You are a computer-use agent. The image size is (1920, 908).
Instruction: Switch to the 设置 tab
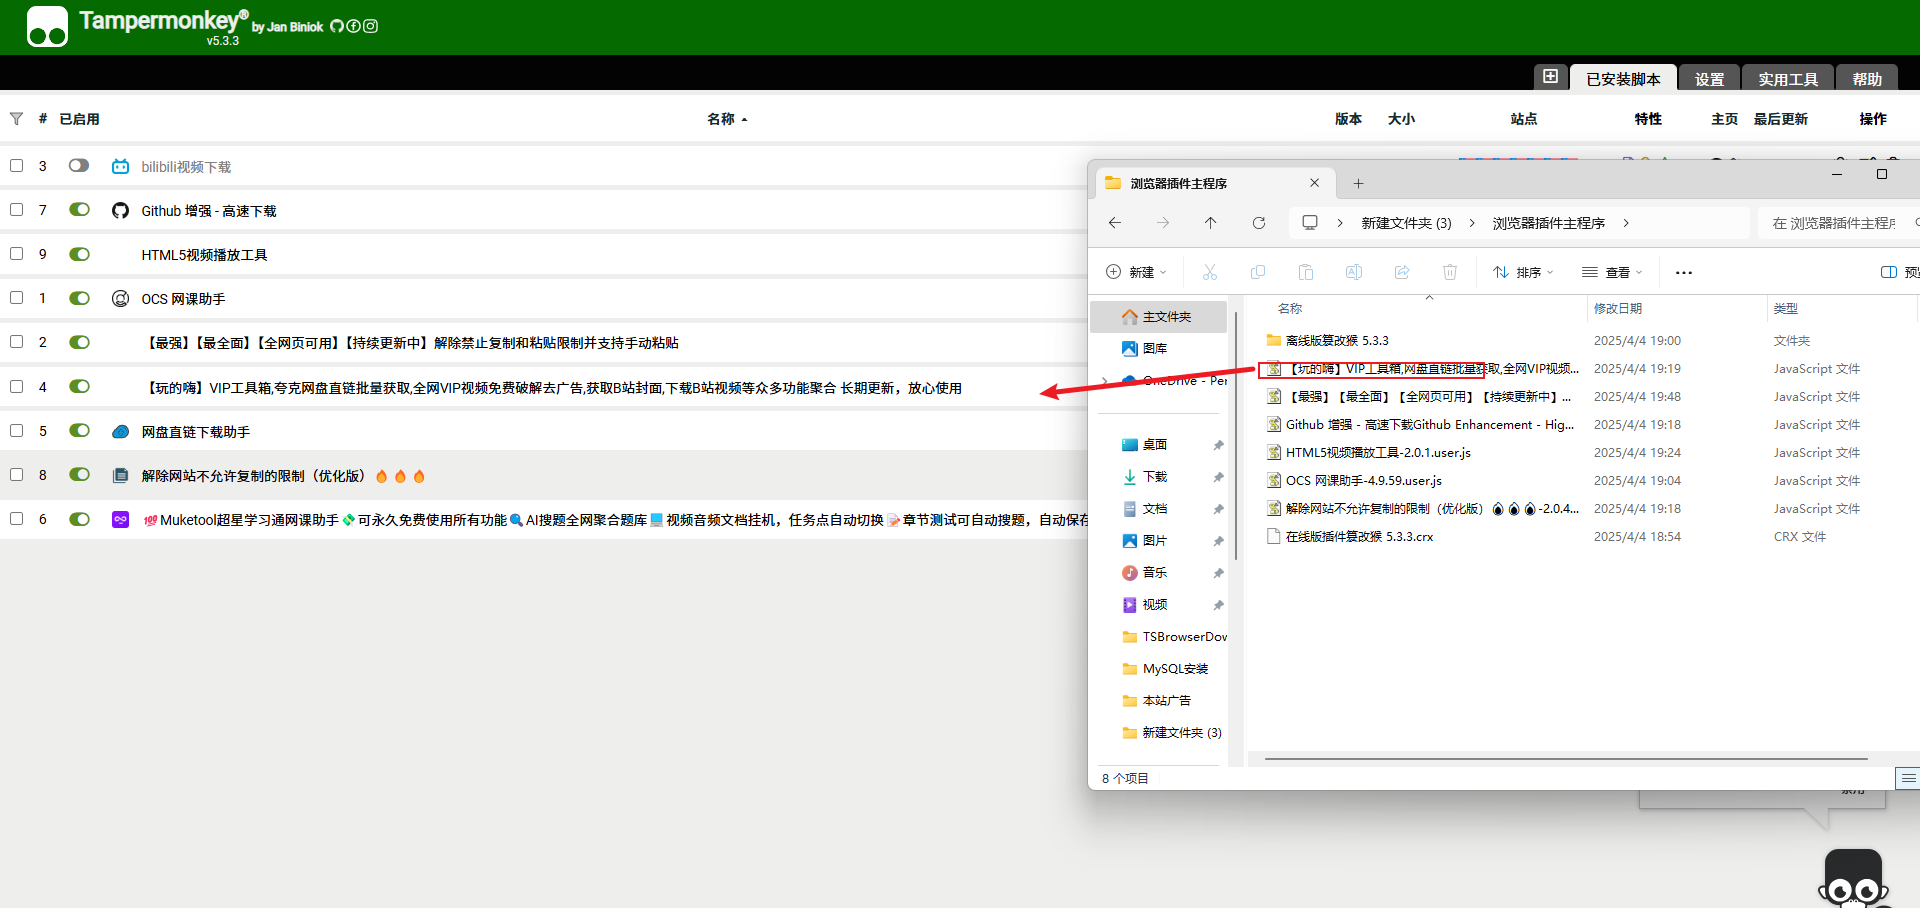click(x=1709, y=79)
